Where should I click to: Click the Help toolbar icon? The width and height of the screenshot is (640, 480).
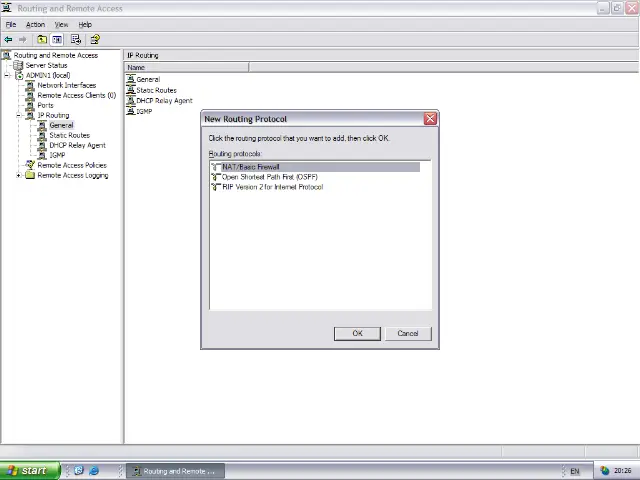(x=95, y=40)
